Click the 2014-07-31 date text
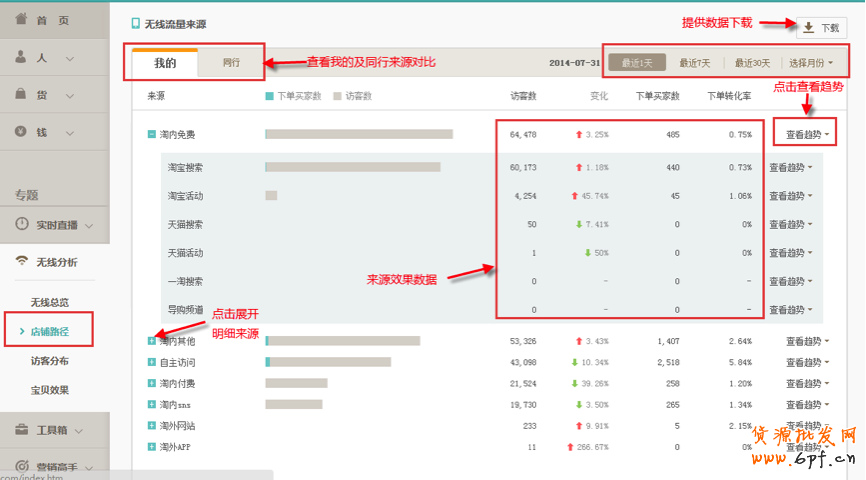 pos(574,63)
